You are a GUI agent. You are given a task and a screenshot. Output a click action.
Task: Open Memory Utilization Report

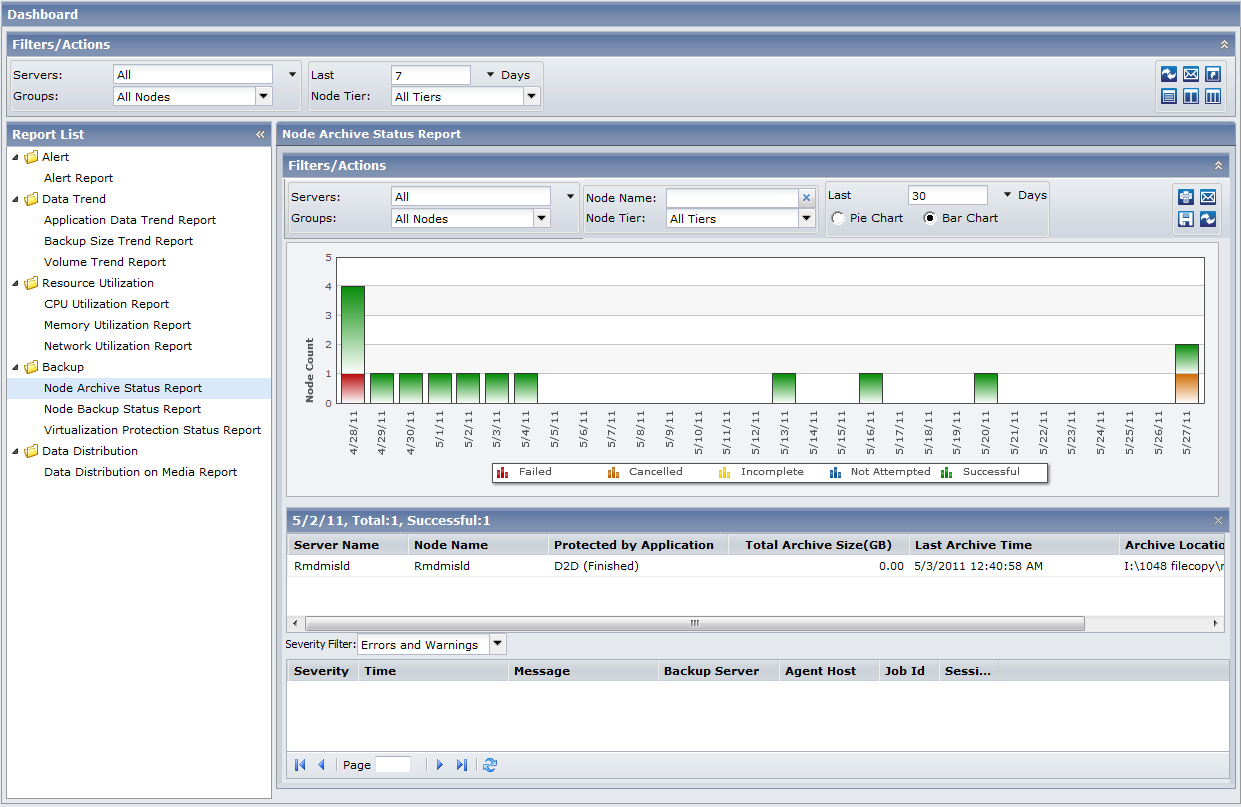(118, 325)
